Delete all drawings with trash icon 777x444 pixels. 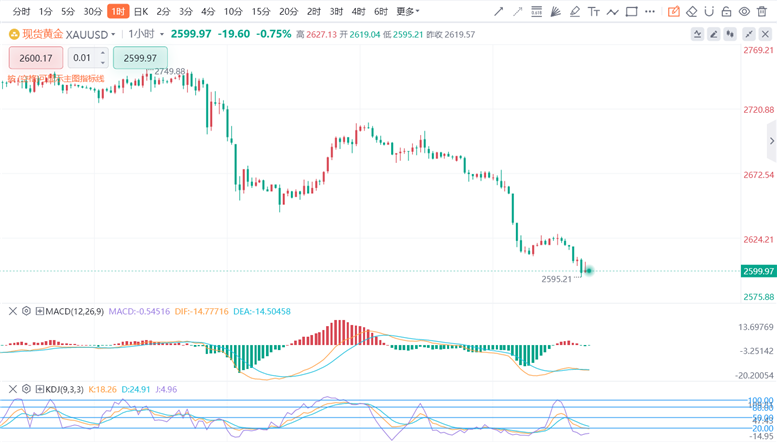pyautogui.click(x=762, y=11)
